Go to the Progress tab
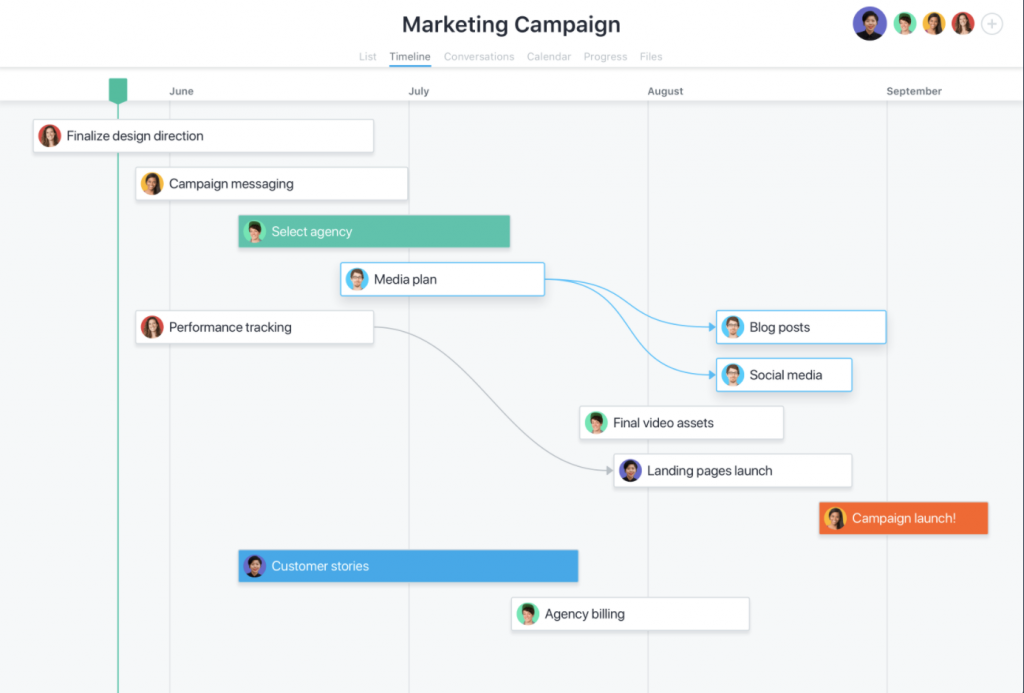The width and height of the screenshot is (1024, 693). pos(605,57)
